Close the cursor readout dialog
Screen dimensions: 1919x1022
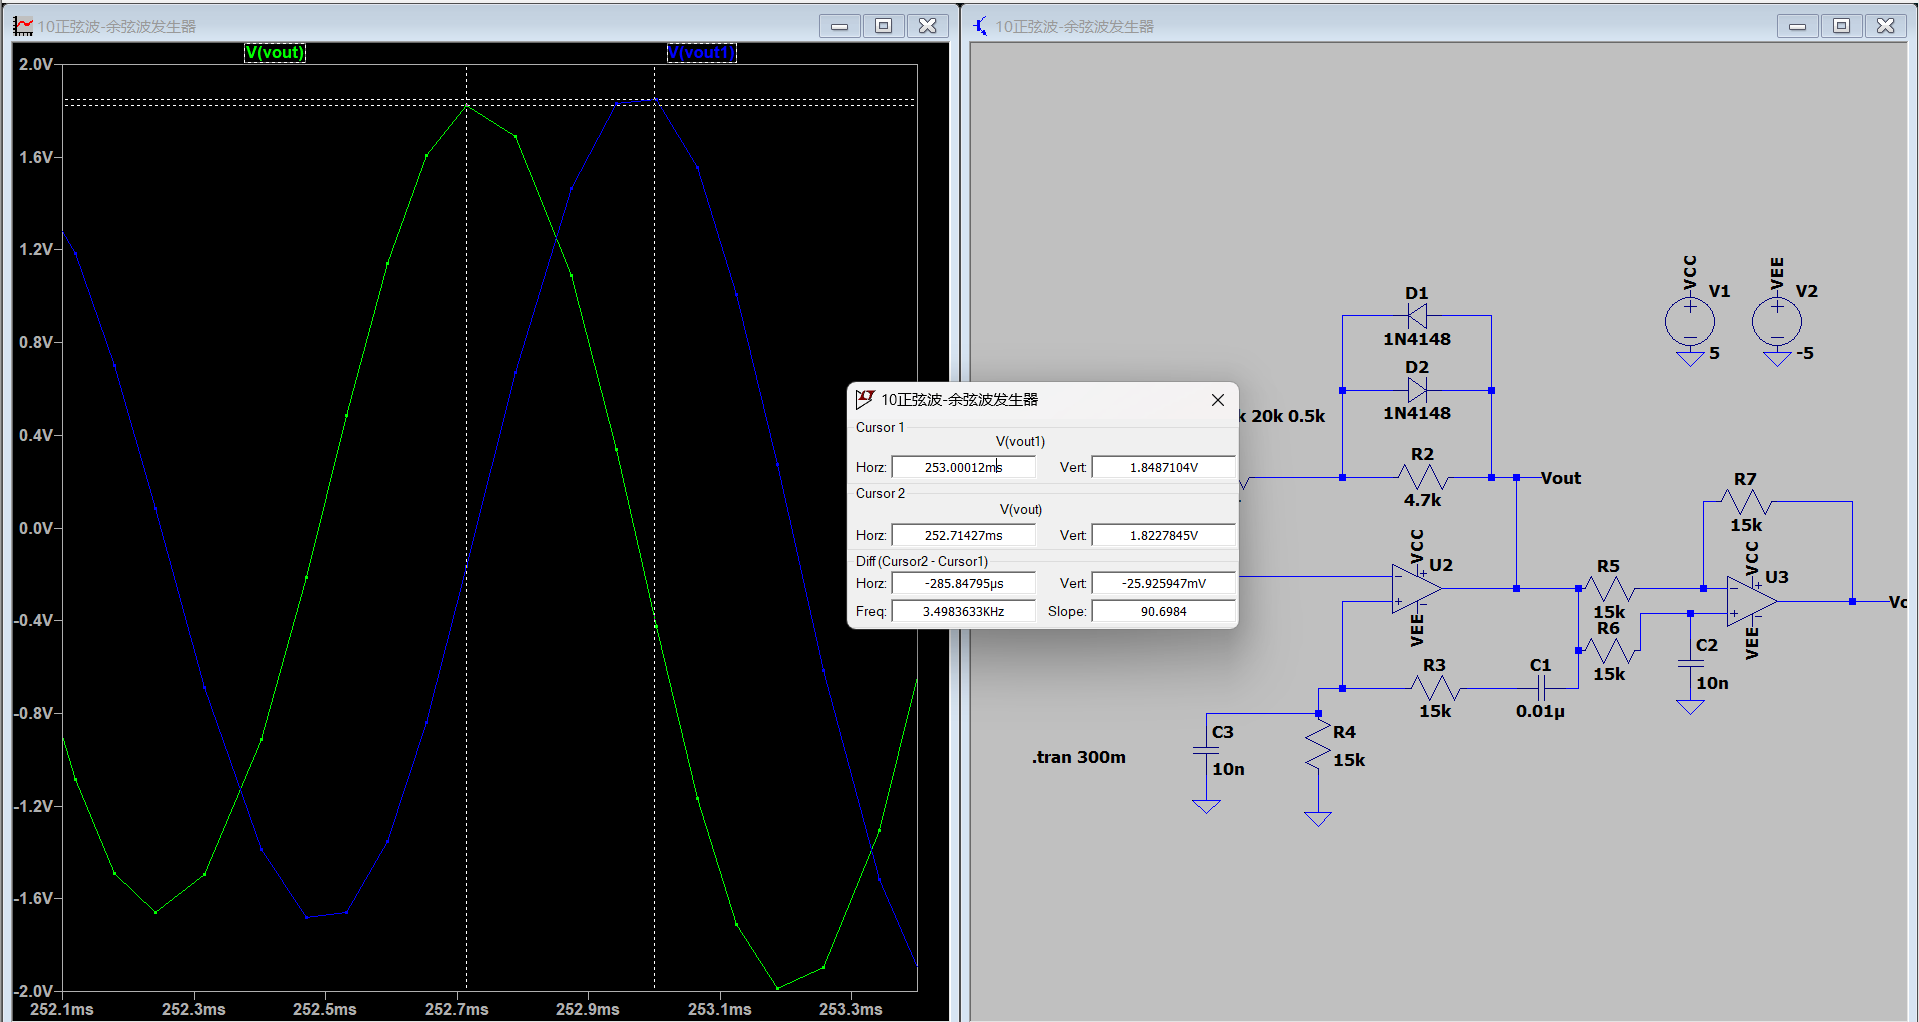click(1217, 400)
